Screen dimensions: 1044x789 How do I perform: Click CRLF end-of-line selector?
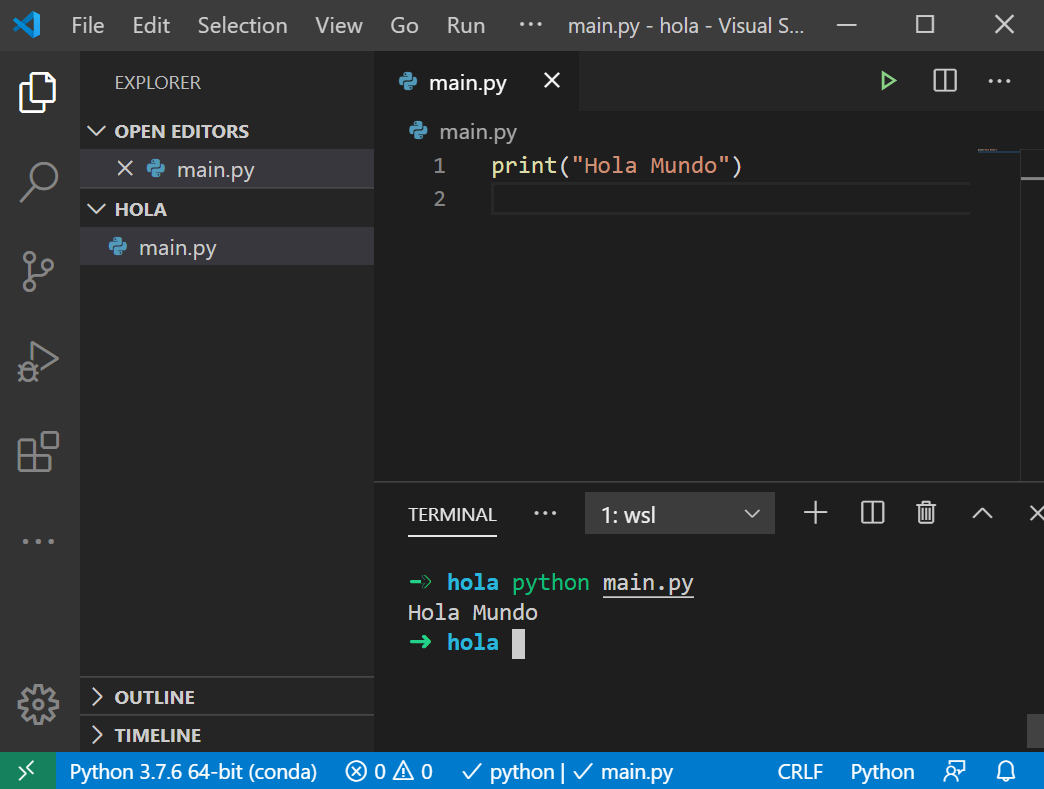pos(800,772)
